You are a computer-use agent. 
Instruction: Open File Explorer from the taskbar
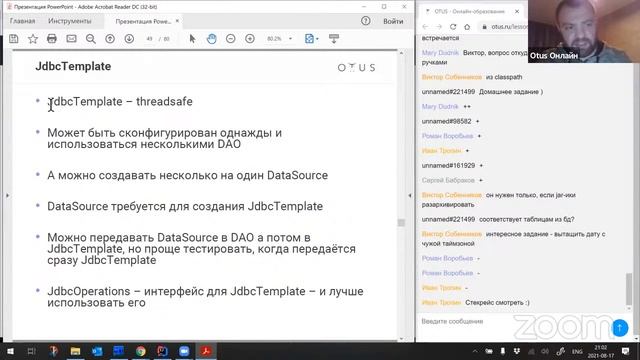click(75, 351)
